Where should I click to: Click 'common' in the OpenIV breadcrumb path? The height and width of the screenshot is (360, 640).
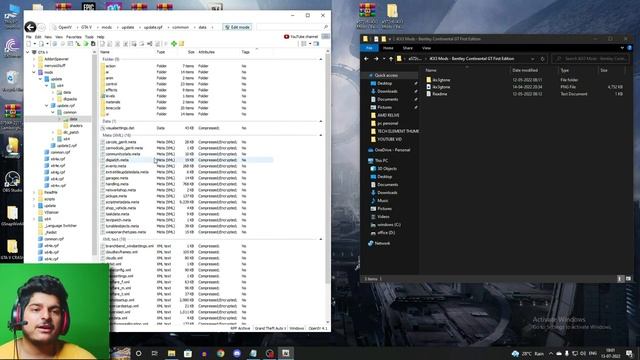[180, 27]
